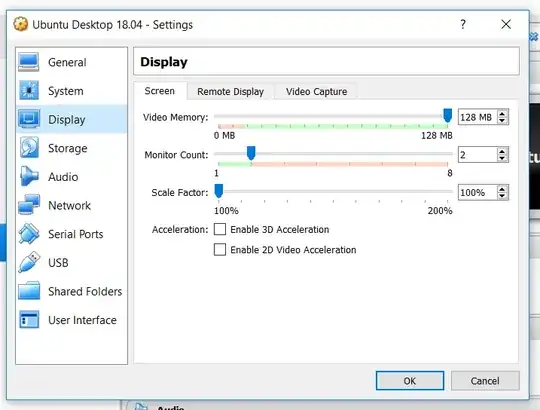Click the Video Memory value field

478,117
